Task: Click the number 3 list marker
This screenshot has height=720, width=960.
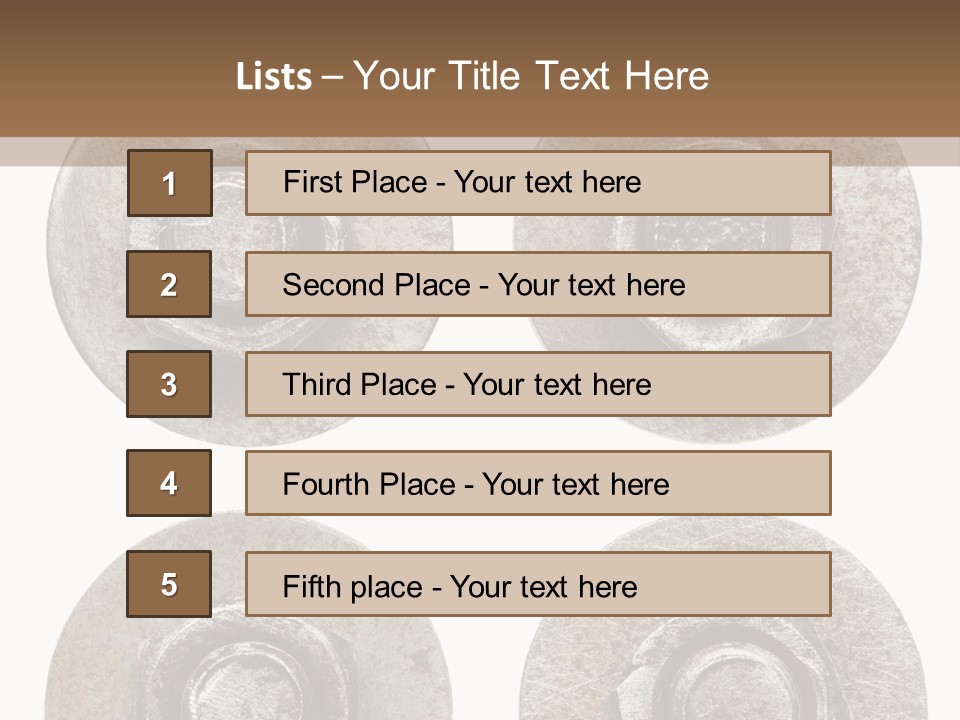Action: [x=169, y=384]
